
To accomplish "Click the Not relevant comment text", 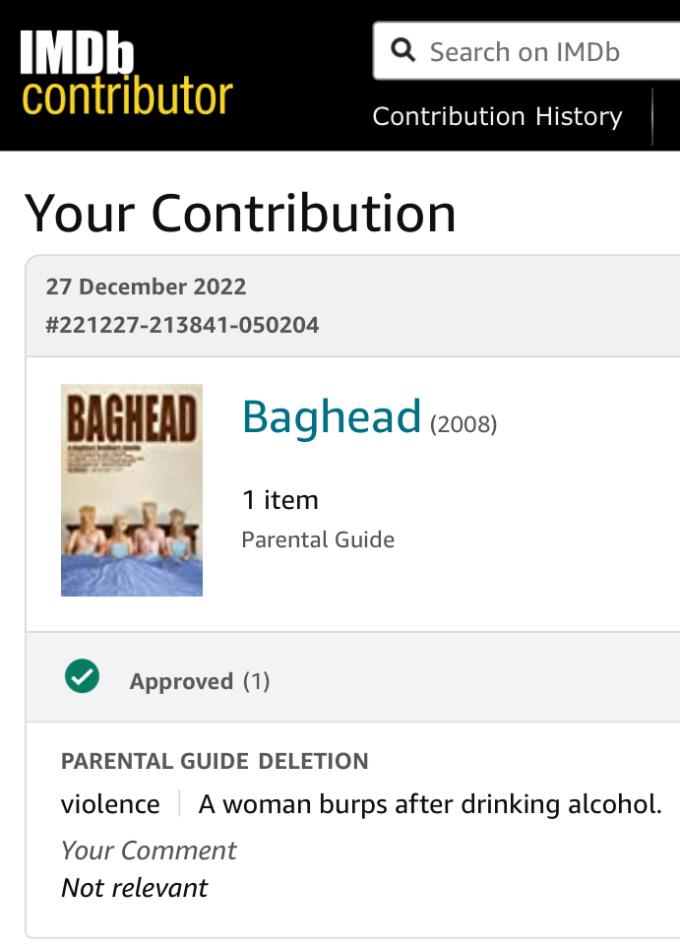I will tap(134, 888).
